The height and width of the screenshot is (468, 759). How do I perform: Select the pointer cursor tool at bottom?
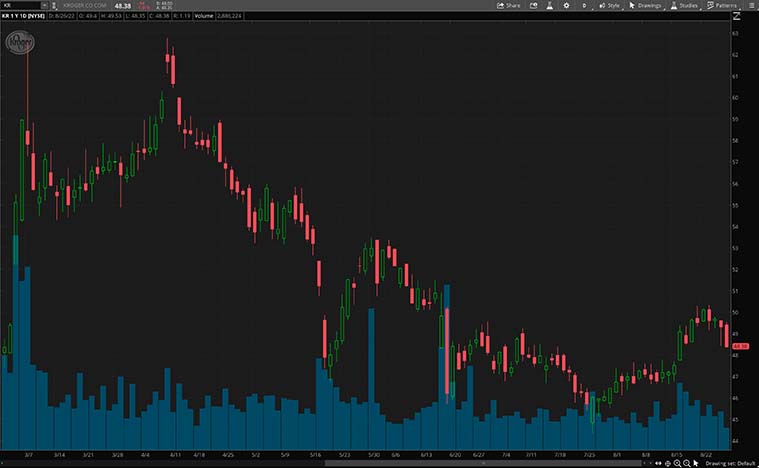pyautogui.click(x=697, y=463)
